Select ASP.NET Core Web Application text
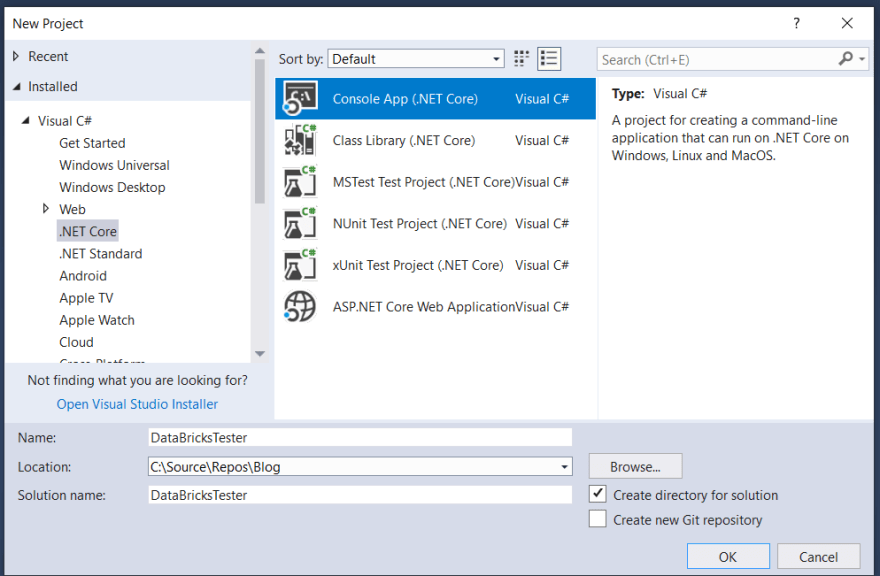 pos(424,307)
